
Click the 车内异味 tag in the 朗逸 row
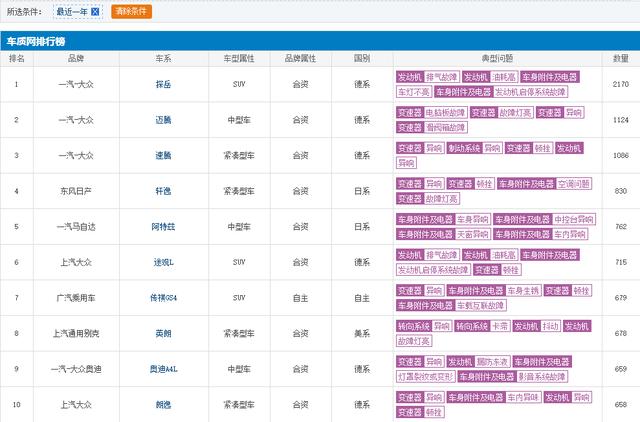[523, 397]
